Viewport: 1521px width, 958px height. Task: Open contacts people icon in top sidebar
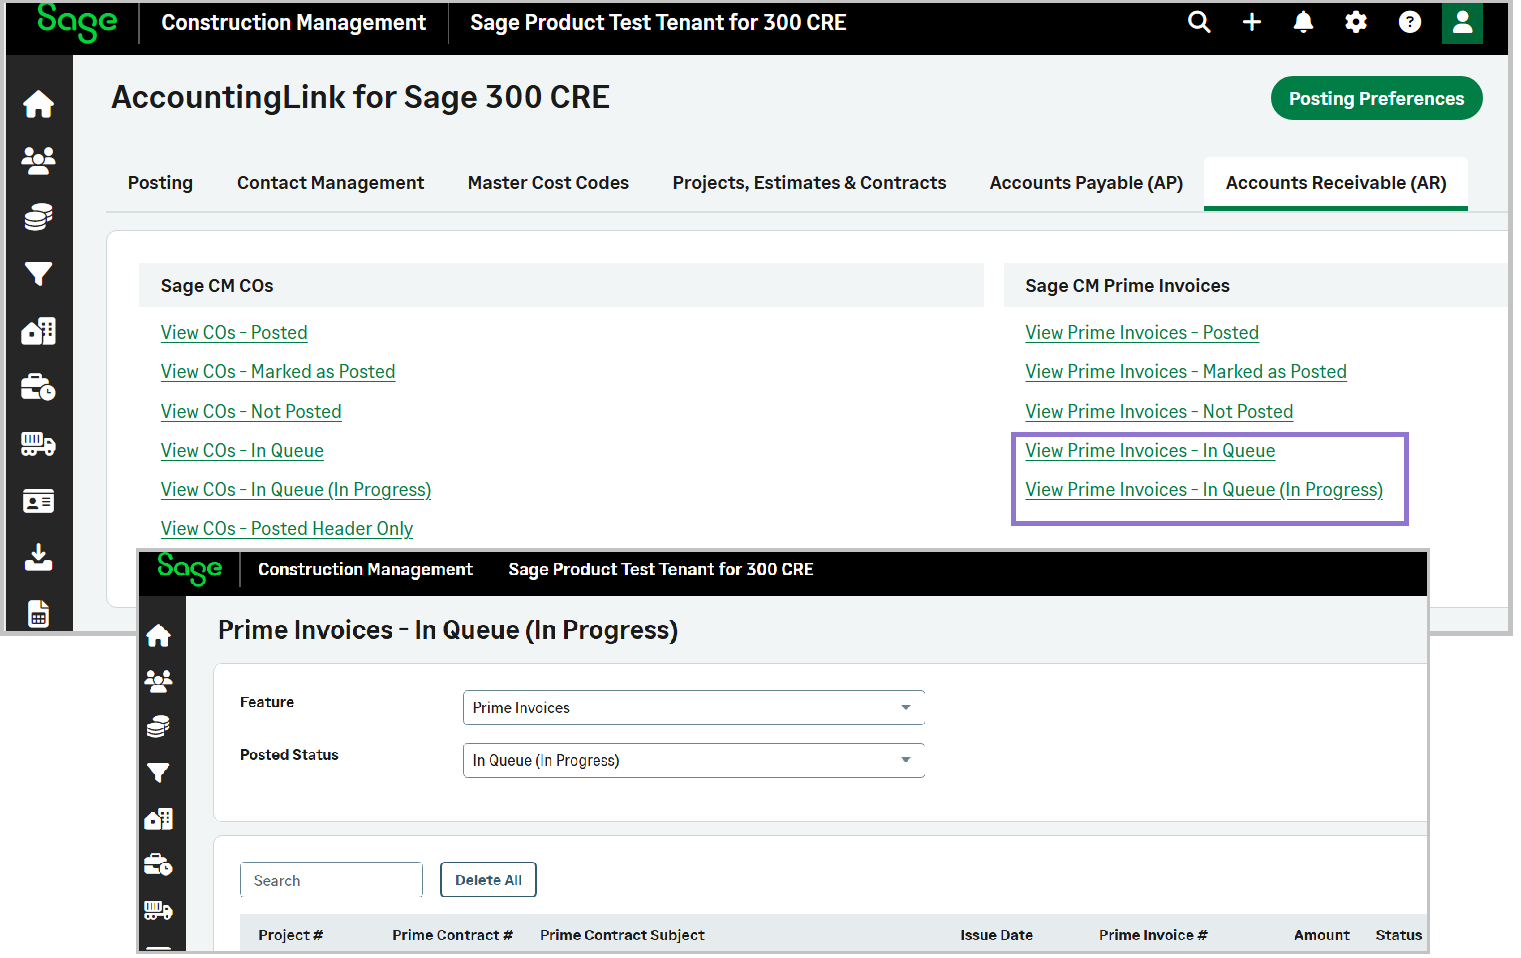click(39, 160)
